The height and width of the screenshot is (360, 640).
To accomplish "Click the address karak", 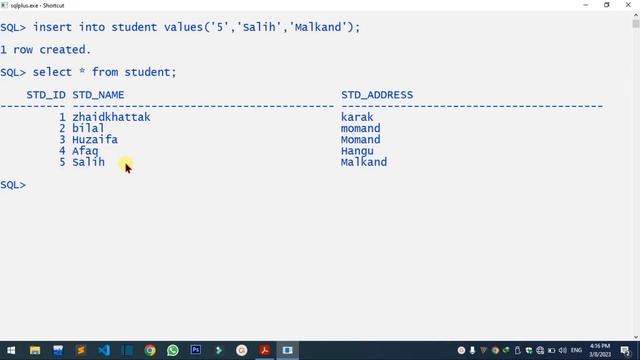I will point(357,117).
